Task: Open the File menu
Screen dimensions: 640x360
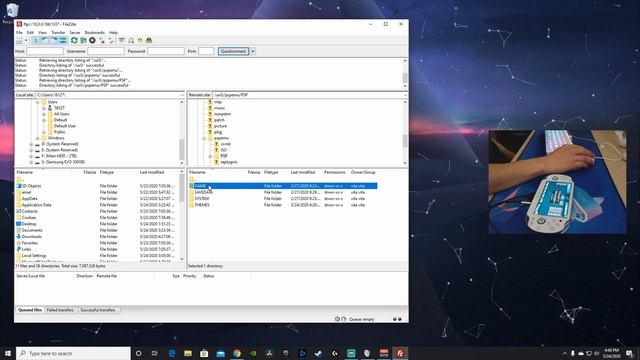Action: (x=19, y=32)
